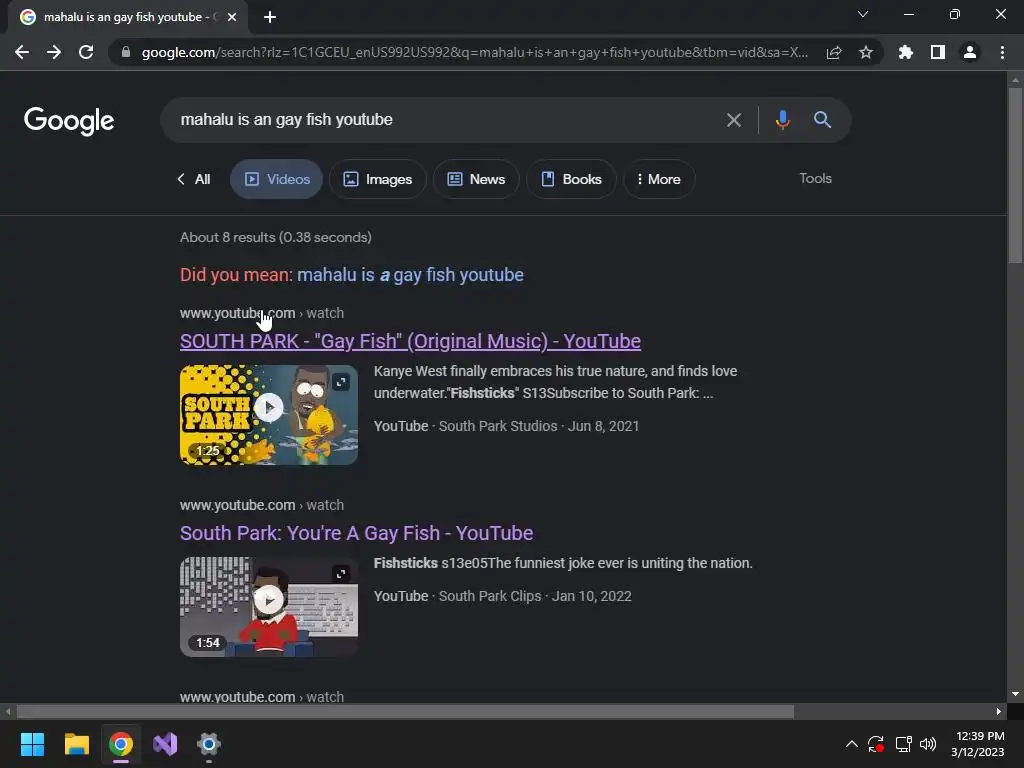Image resolution: width=1024 pixels, height=768 pixels.
Task: Click scroll right arrow
Action: pos(999,711)
